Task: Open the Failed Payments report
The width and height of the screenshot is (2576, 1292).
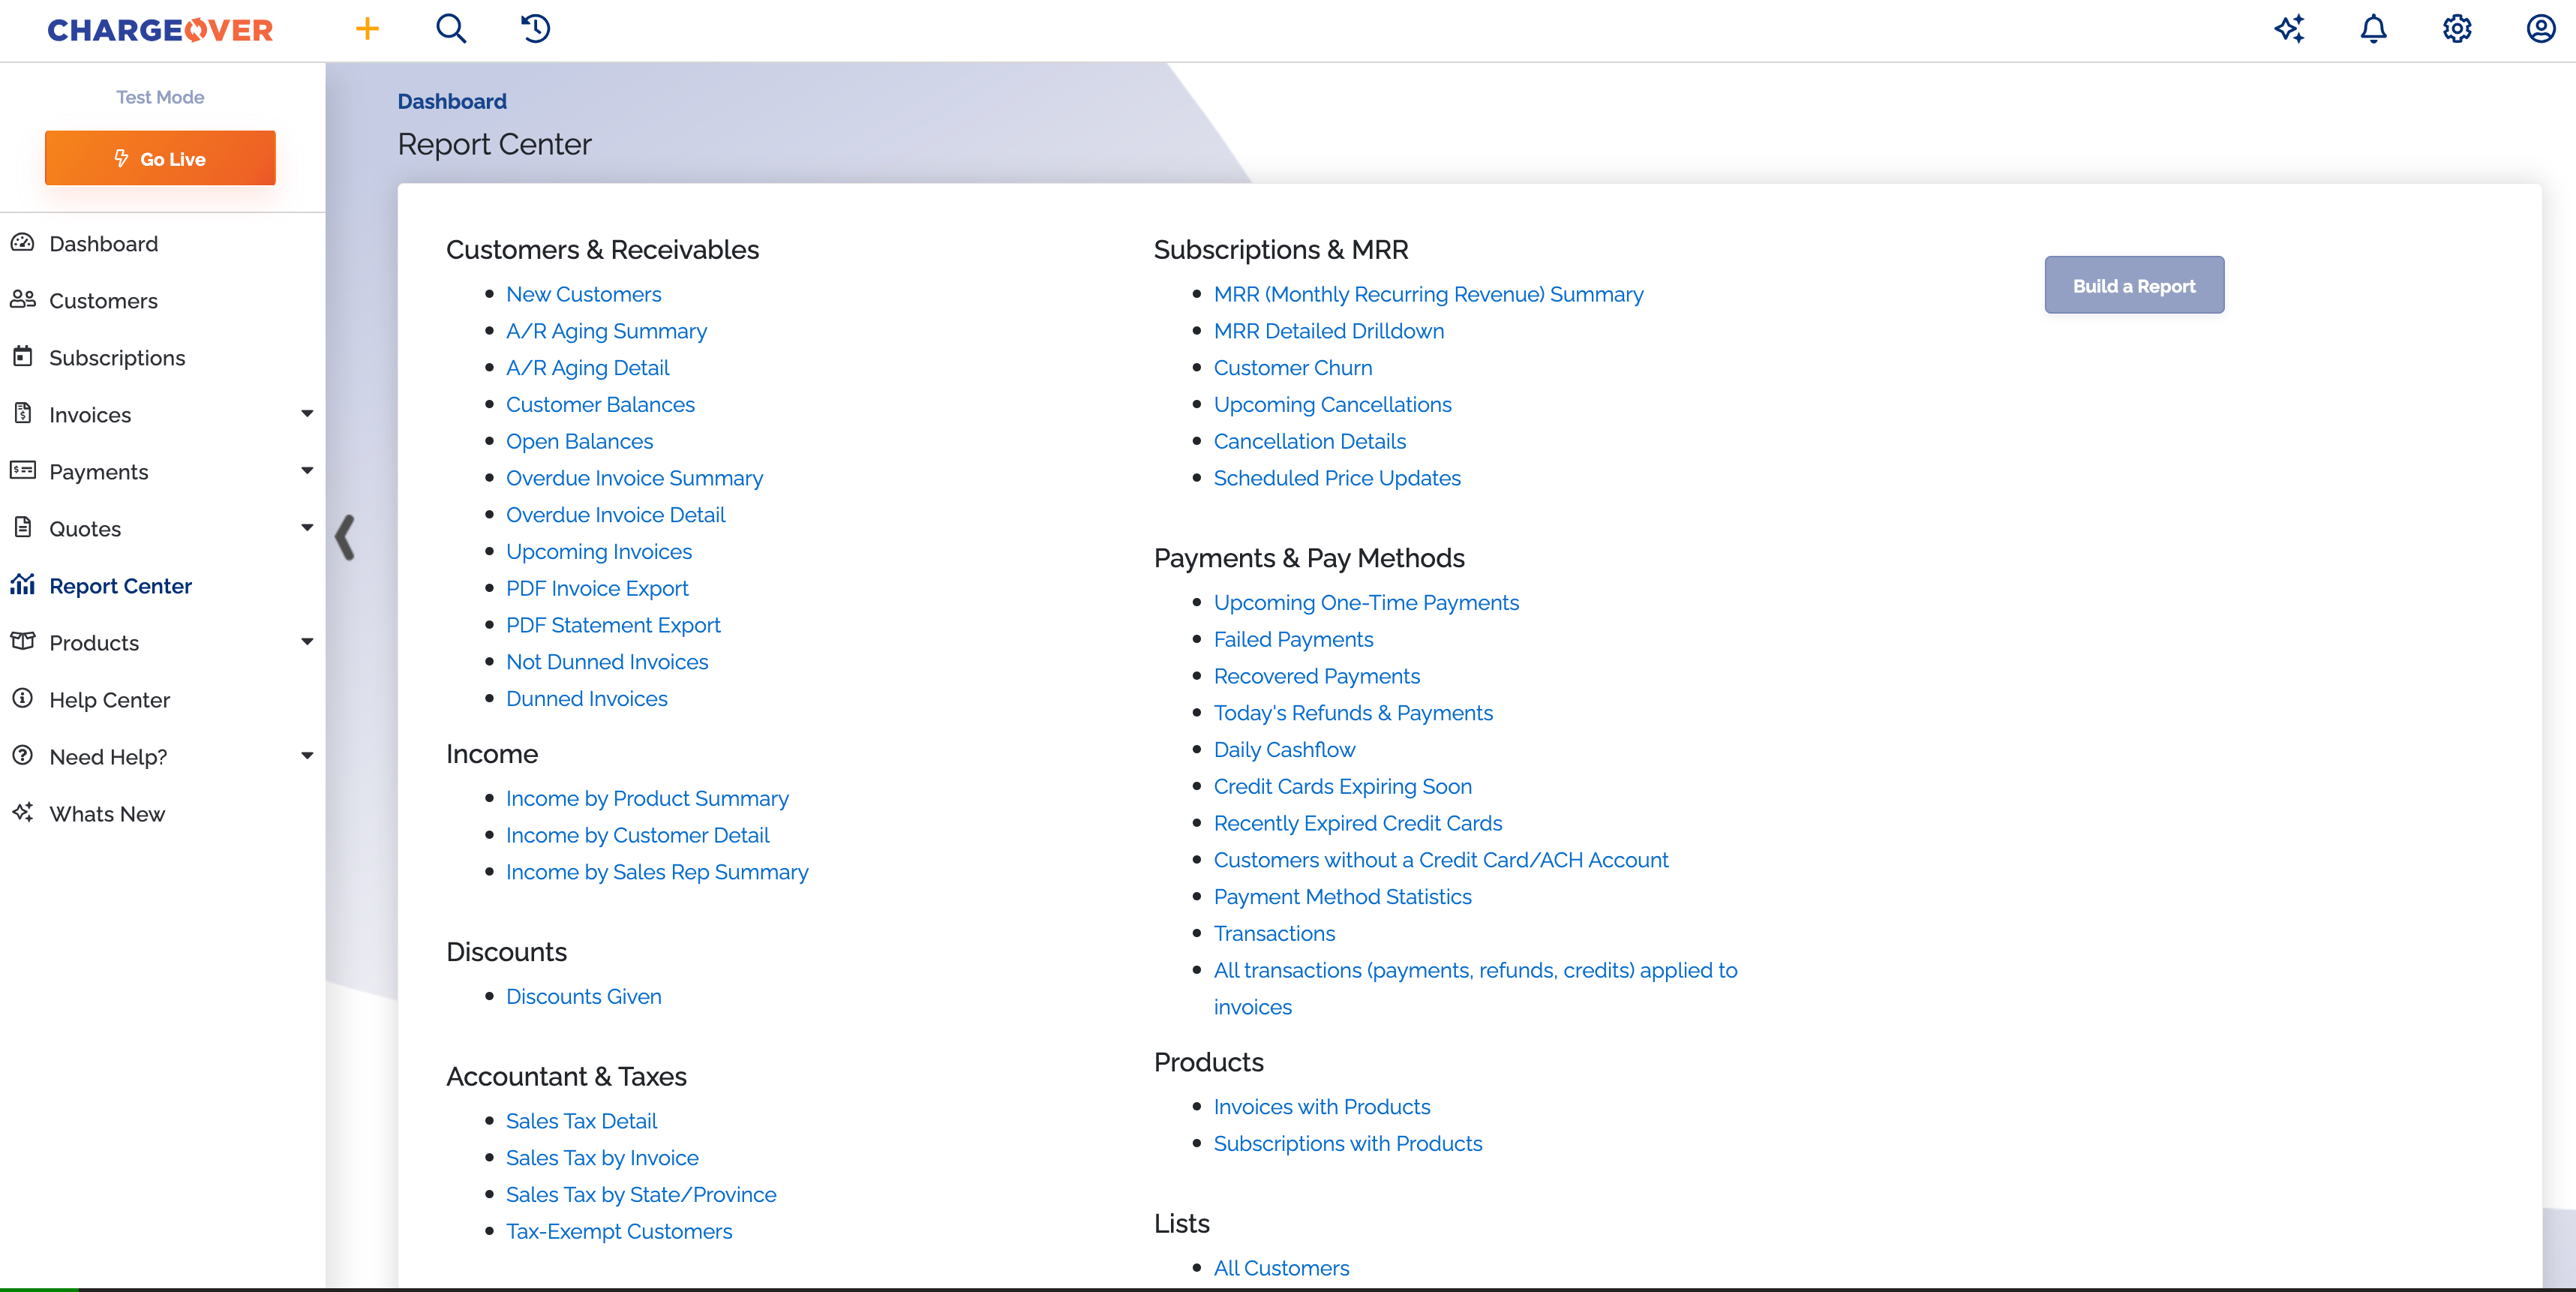Action: (1294, 639)
